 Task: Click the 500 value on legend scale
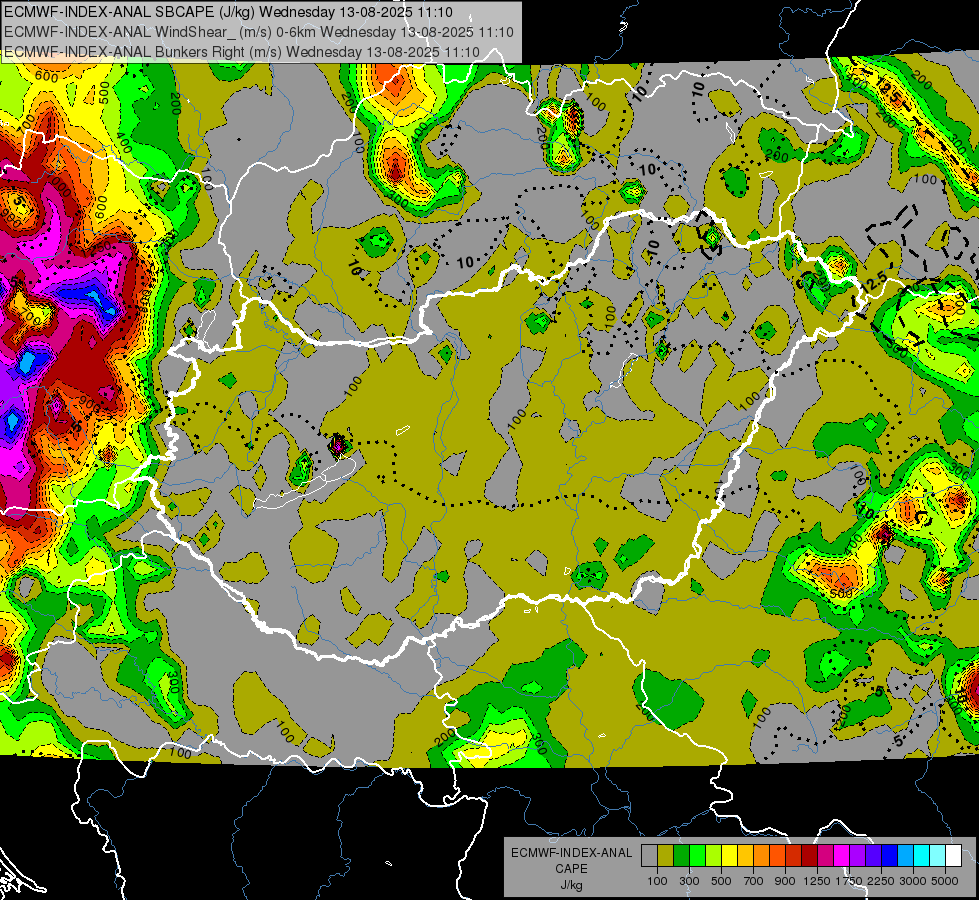pos(722,881)
